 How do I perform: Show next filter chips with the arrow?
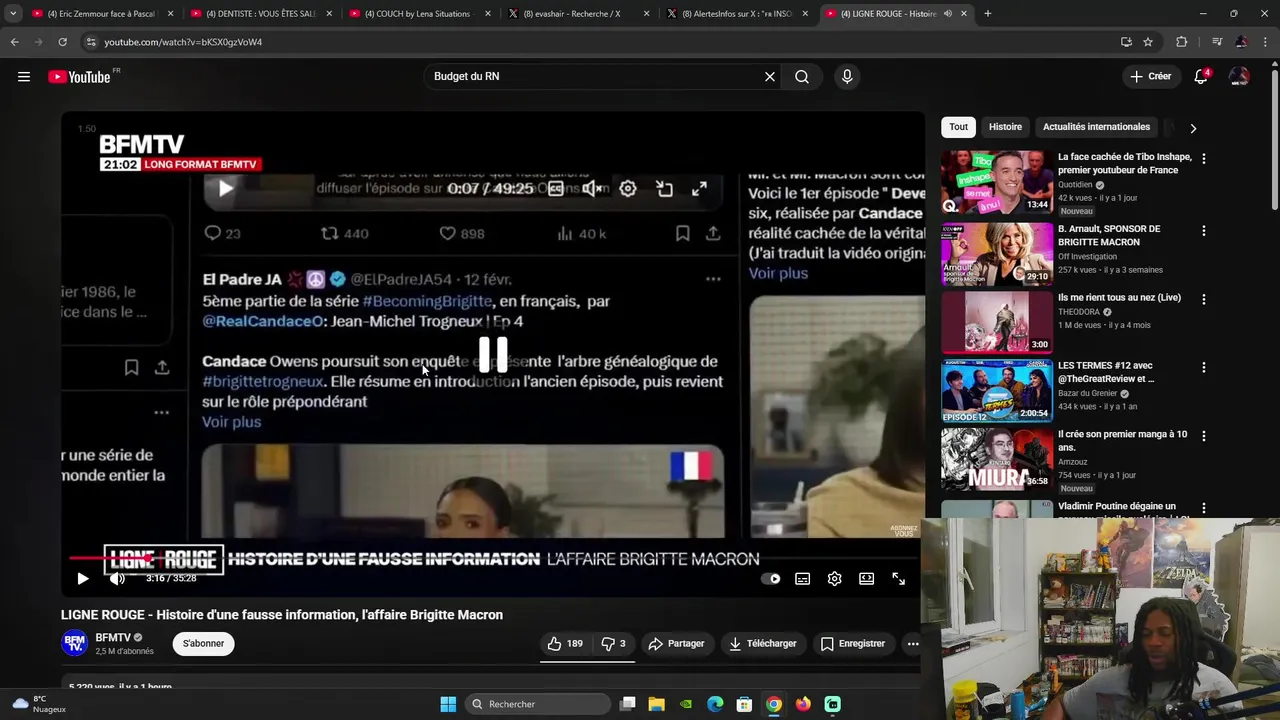click(x=1193, y=128)
